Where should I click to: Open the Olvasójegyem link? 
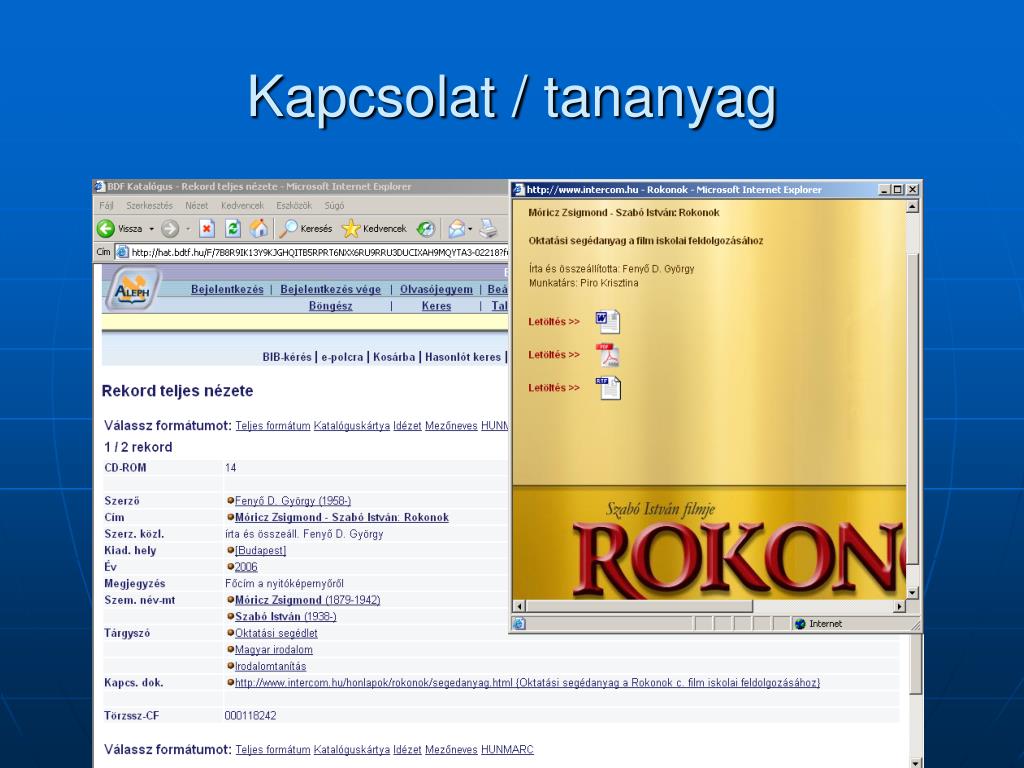436,289
